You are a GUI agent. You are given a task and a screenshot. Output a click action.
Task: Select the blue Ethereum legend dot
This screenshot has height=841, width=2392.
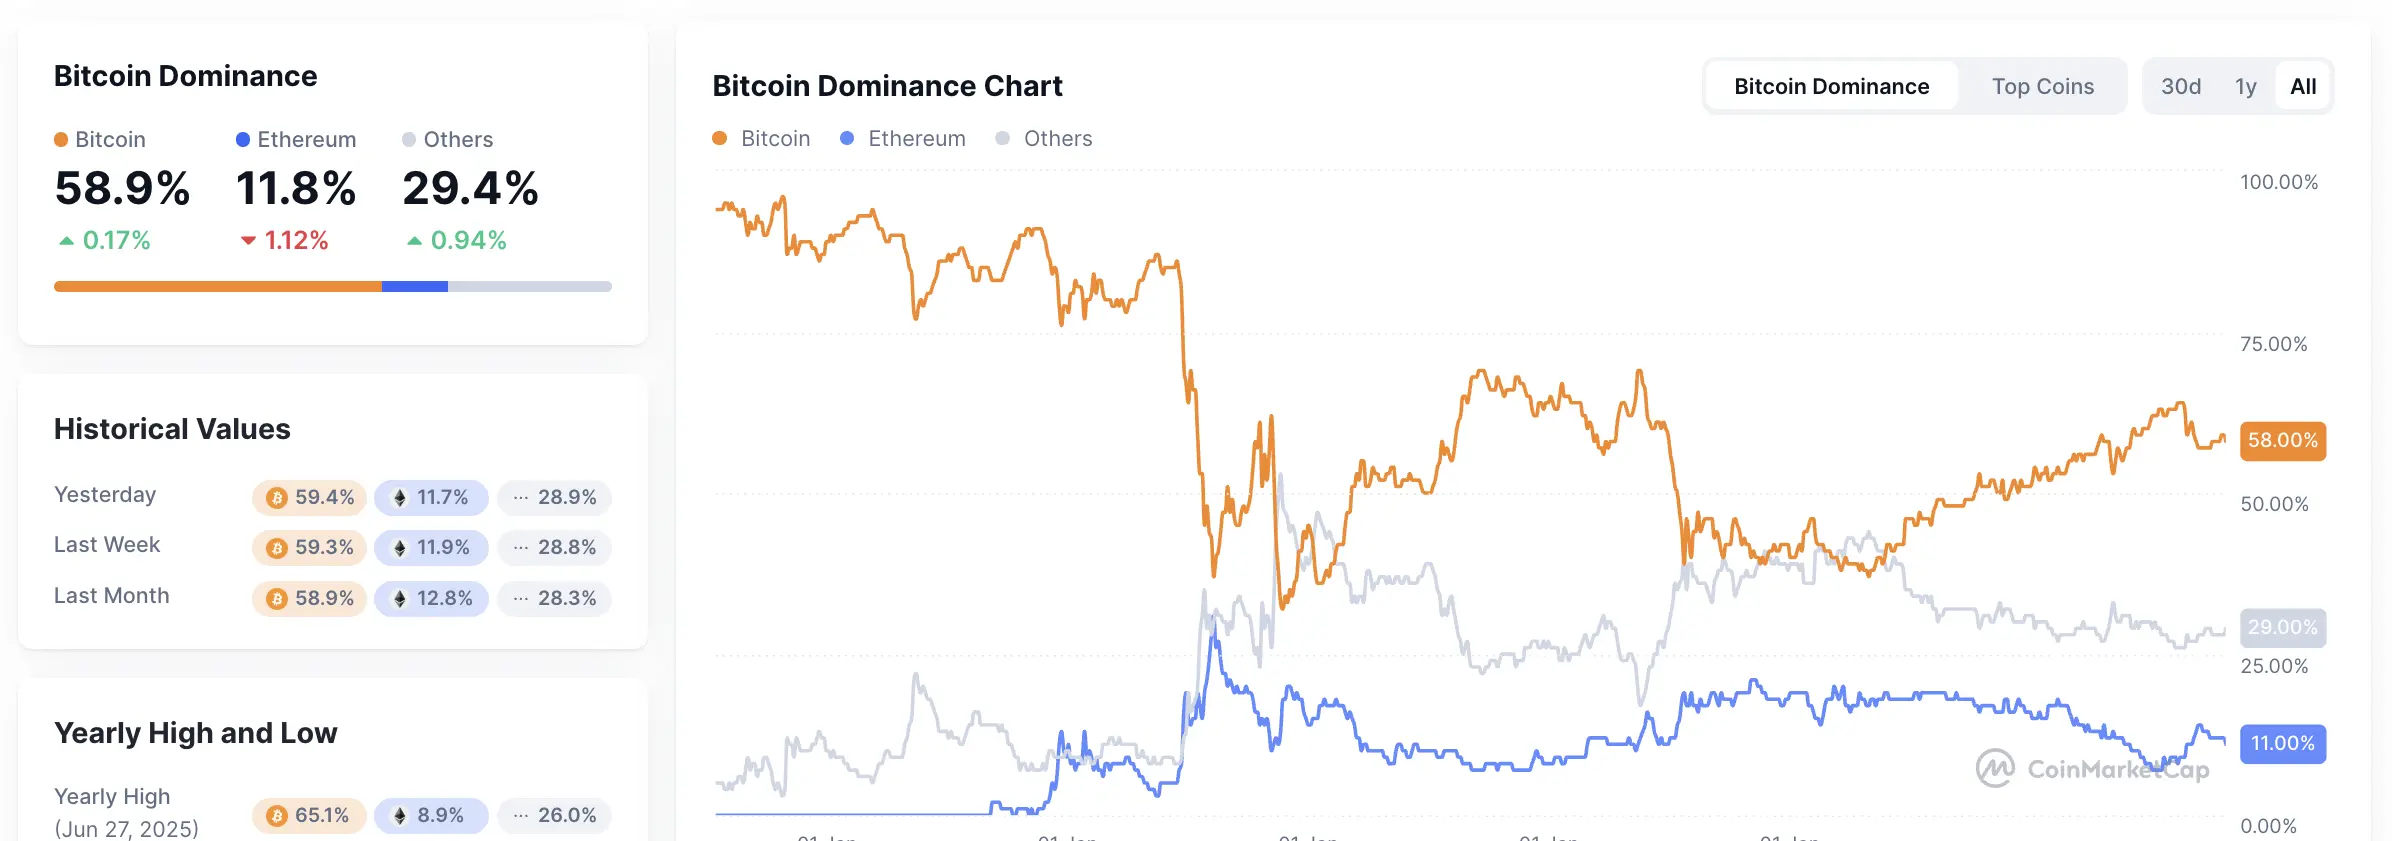[848, 138]
